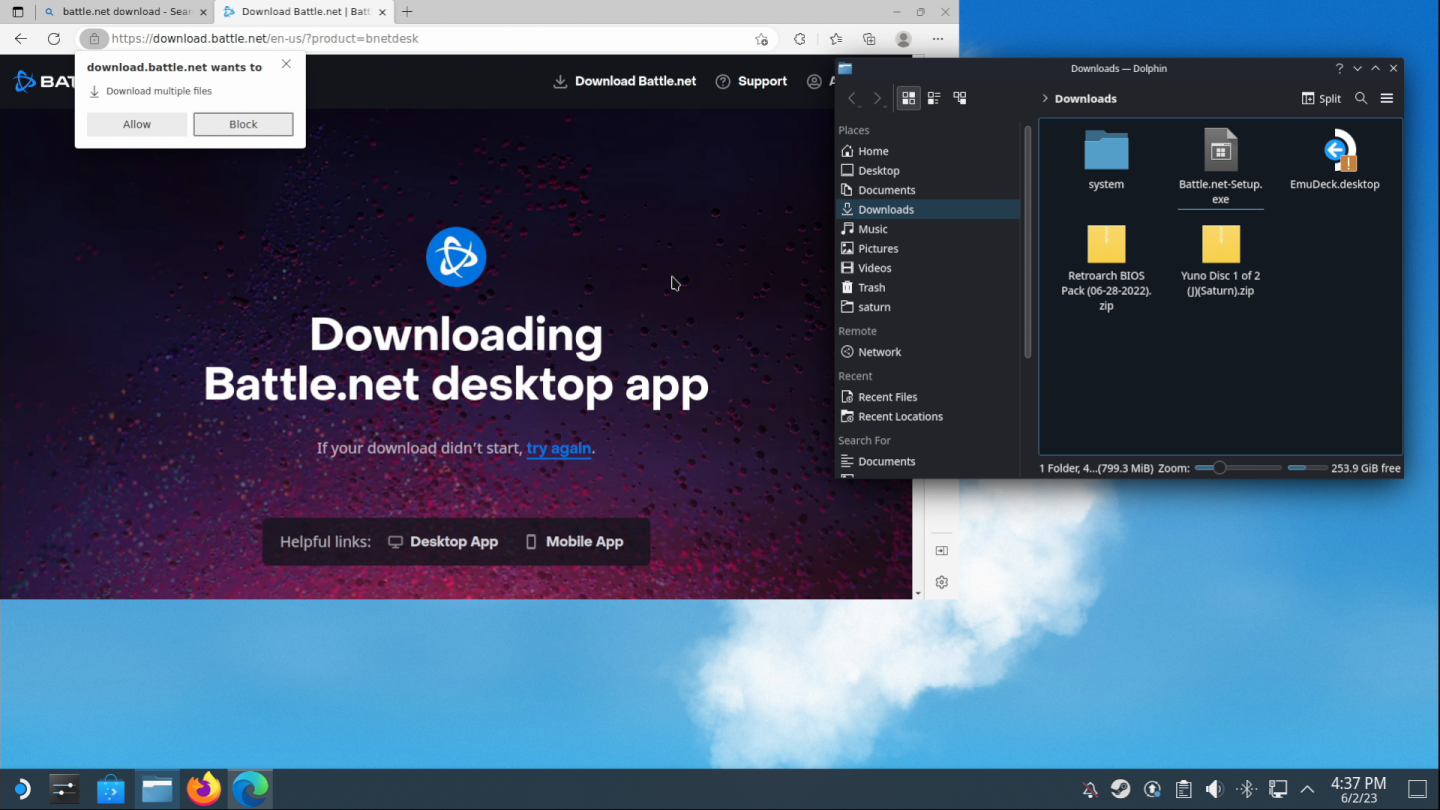Open Edge settings and more menu
Viewport: 1440px width, 810px height.
point(937,39)
